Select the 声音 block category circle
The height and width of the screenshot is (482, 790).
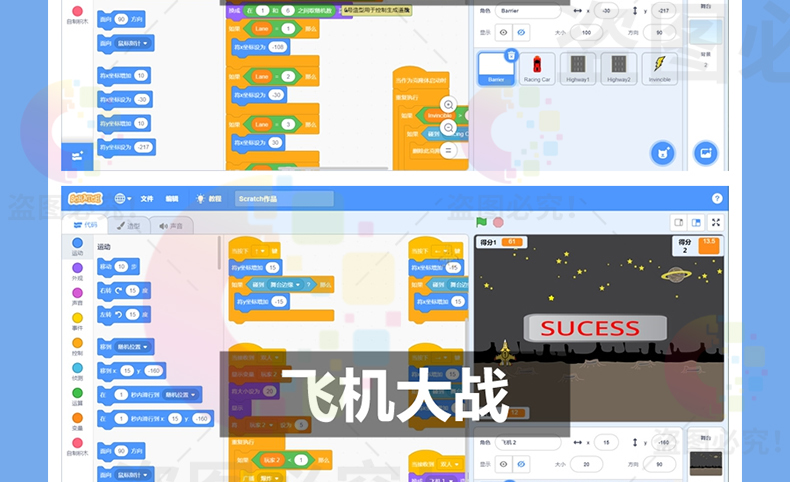pyautogui.click(x=77, y=293)
